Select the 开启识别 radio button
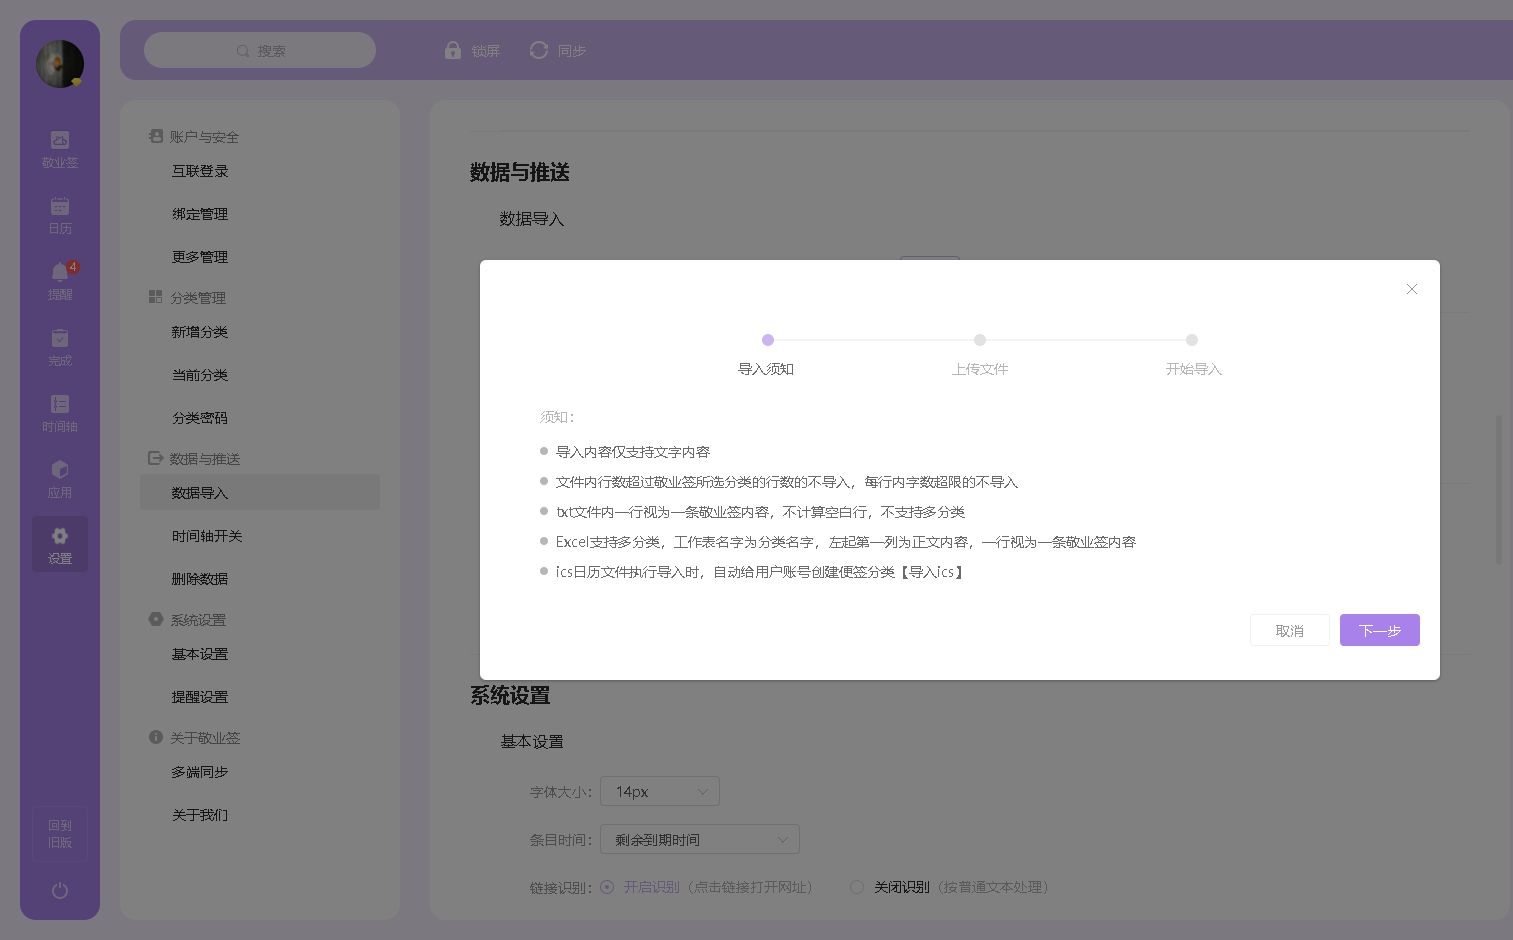This screenshot has height=940, width=1513. point(607,887)
